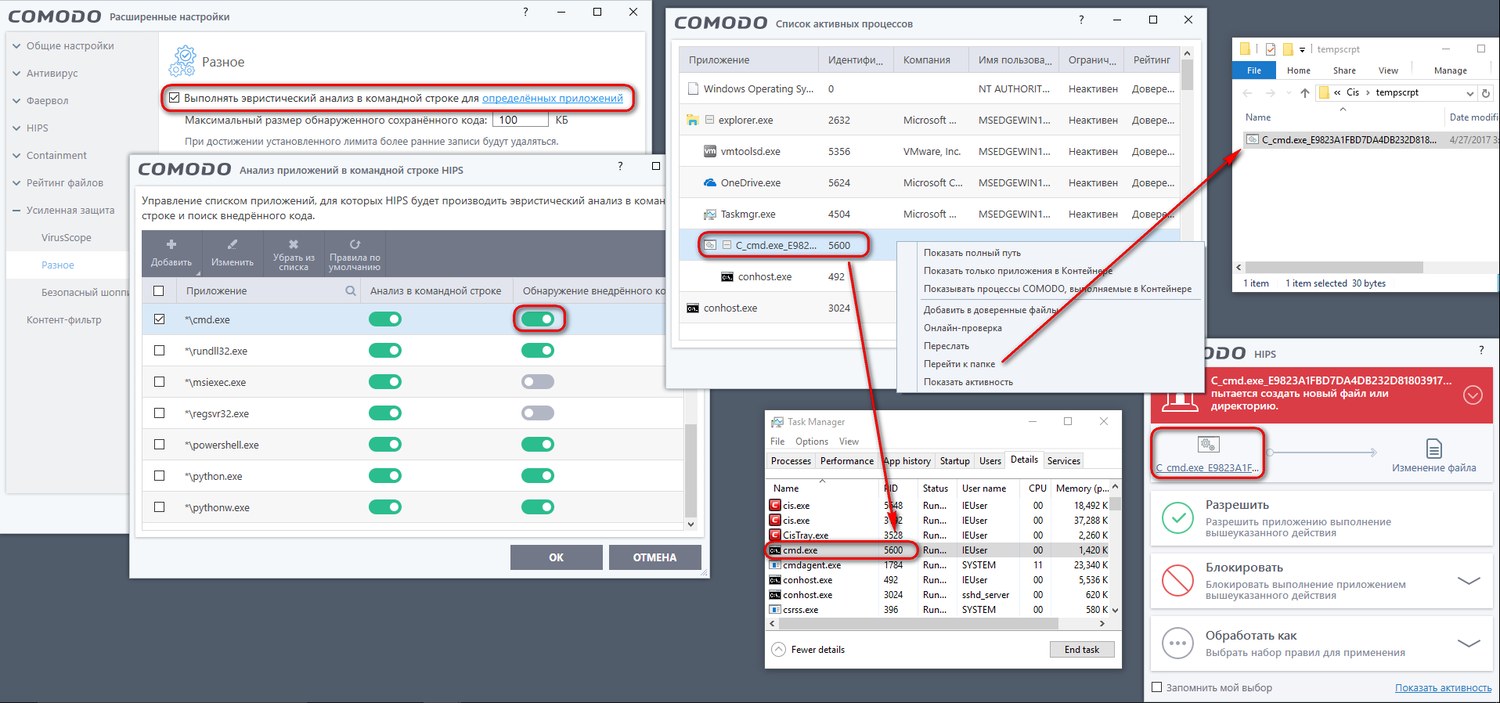Viewport: 1500px width, 703px height.
Task: Uncheck the *\cmd.exe row checkbox
Action: pyautogui.click(x=159, y=319)
